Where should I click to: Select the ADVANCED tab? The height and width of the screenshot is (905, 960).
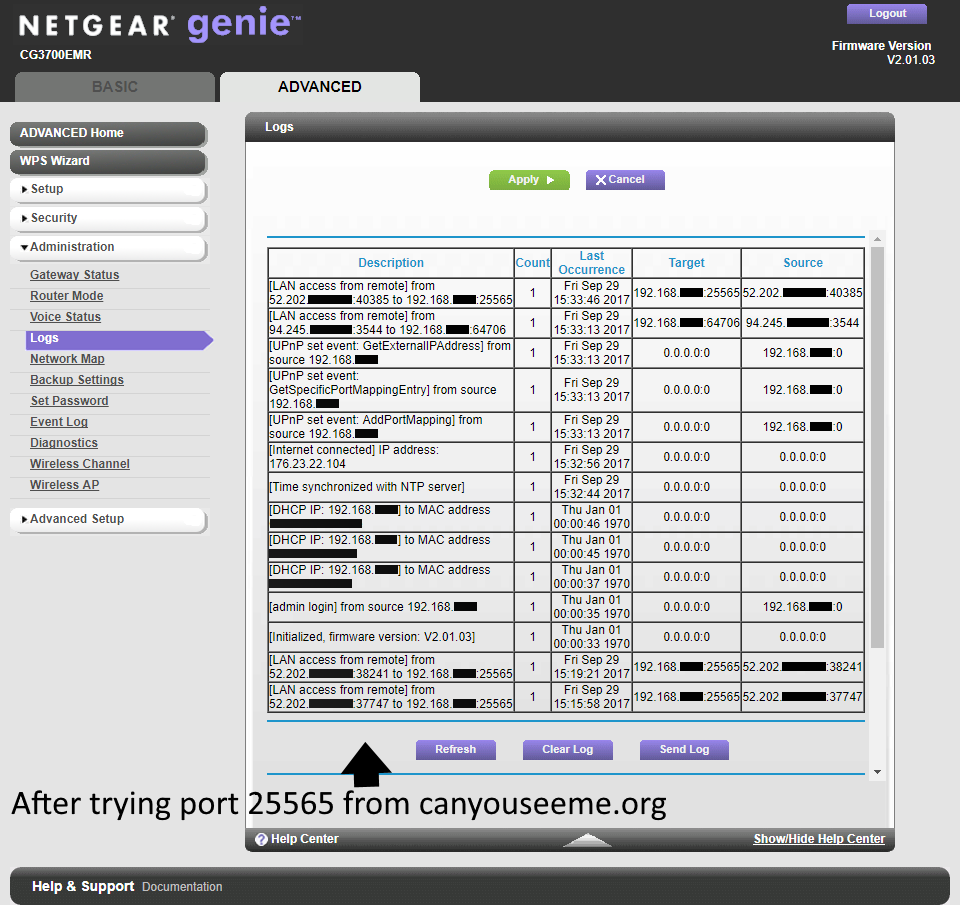(x=320, y=87)
